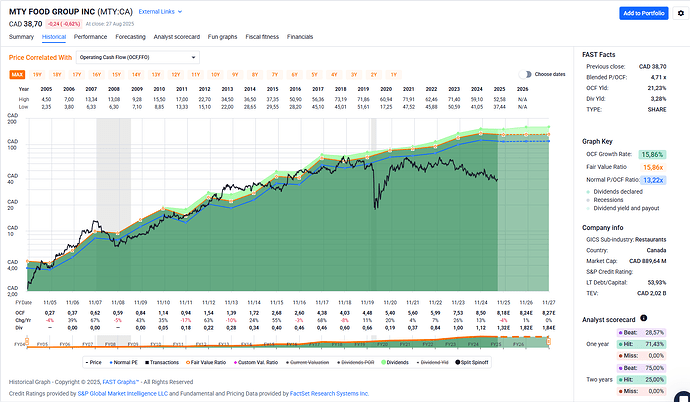Image resolution: width=690 pixels, height=402 pixels.
Task: Click Add to Portfolio button
Action: 643,13
